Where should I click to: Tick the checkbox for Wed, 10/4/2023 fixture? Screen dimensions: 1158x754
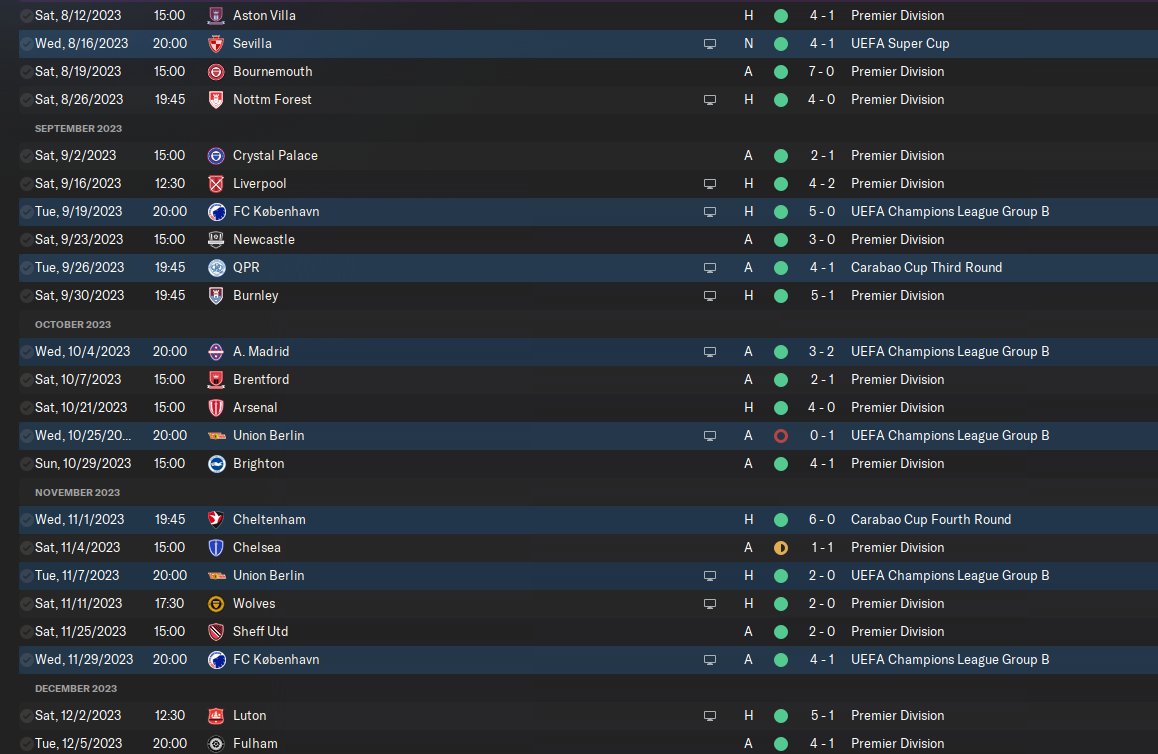coord(27,352)
